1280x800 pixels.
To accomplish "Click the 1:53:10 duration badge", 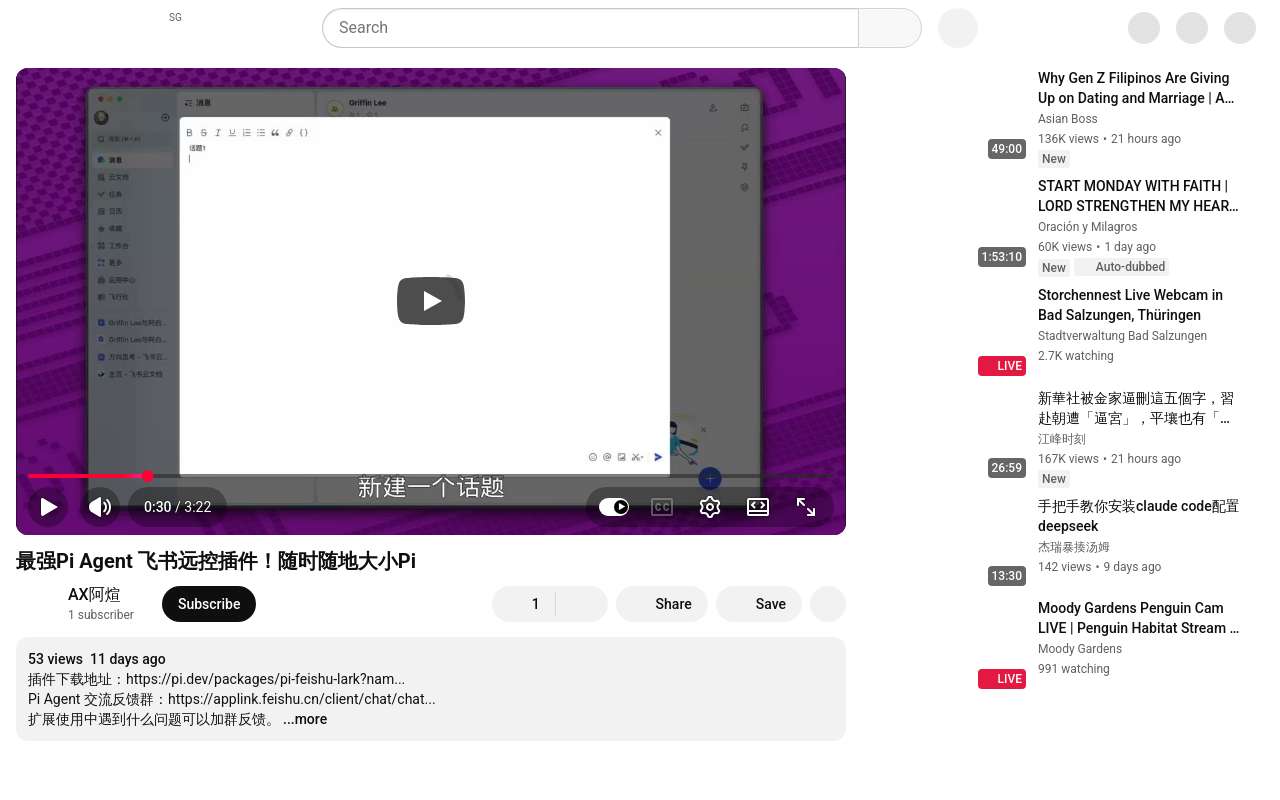I will [1001, 257].
